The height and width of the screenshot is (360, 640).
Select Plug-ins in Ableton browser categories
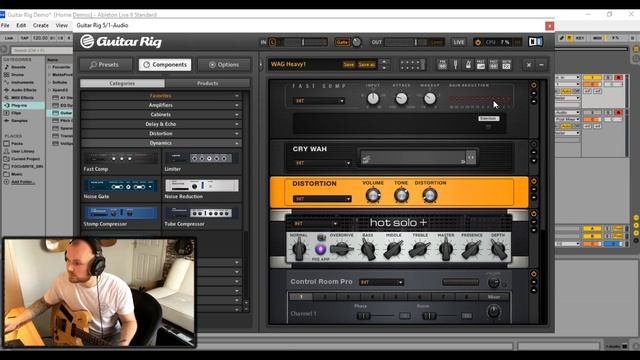click(x=19, y=105)
